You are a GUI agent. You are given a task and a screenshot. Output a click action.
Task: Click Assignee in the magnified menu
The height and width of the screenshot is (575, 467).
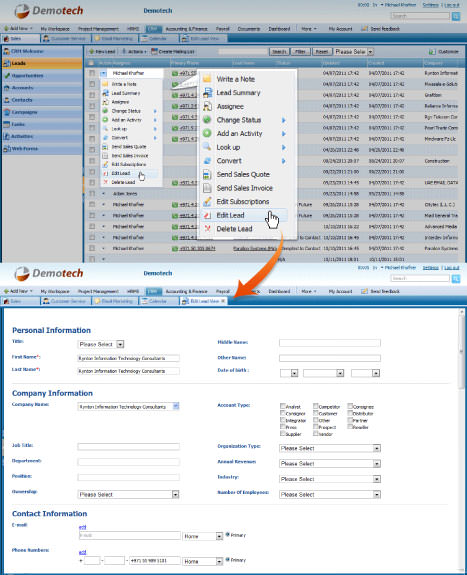pos(230,106)
